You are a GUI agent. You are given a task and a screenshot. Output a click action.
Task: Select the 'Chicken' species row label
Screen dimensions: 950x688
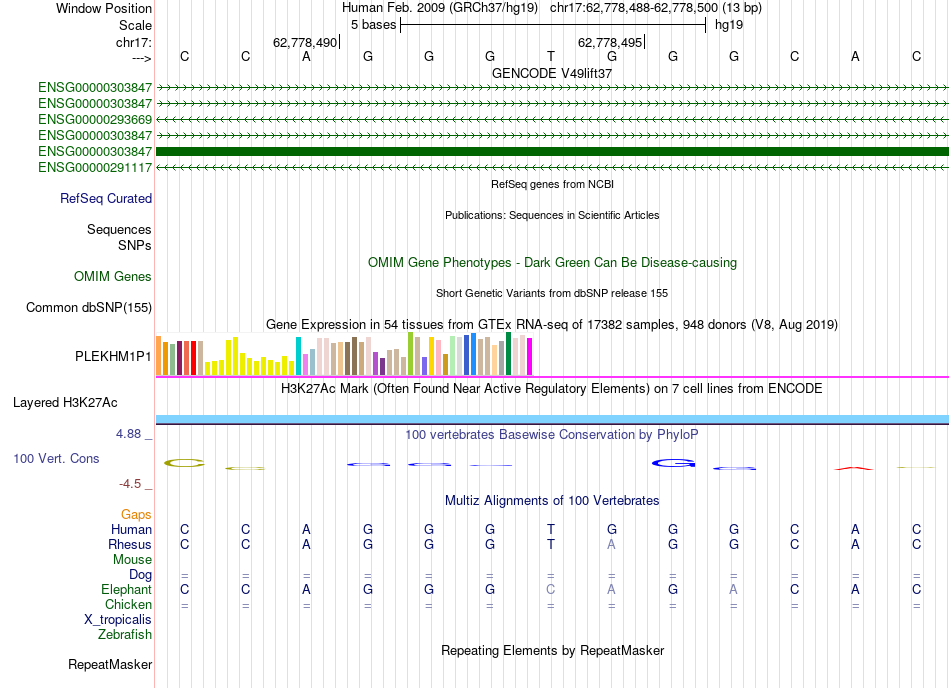[x=128, y=604]
